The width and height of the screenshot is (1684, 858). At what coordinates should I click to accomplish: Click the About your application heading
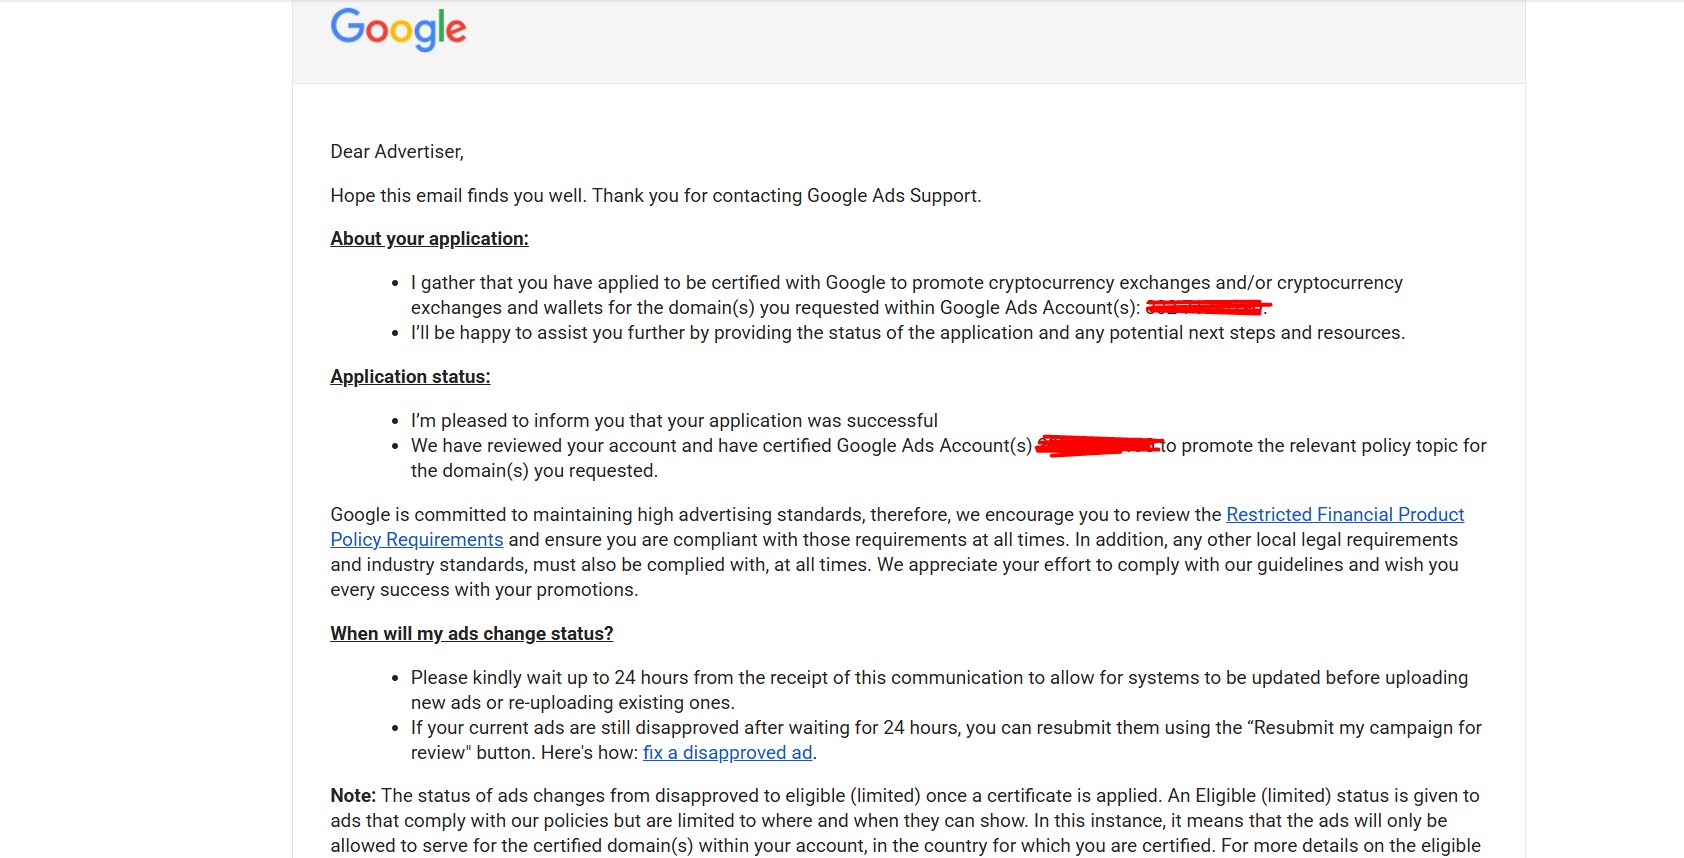coord(430,238)
